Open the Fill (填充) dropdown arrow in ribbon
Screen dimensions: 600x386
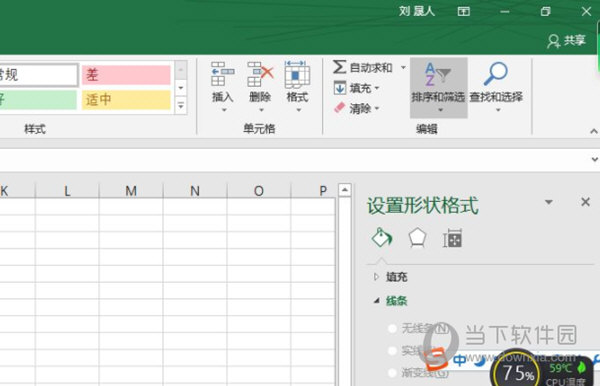coord(377,88)
